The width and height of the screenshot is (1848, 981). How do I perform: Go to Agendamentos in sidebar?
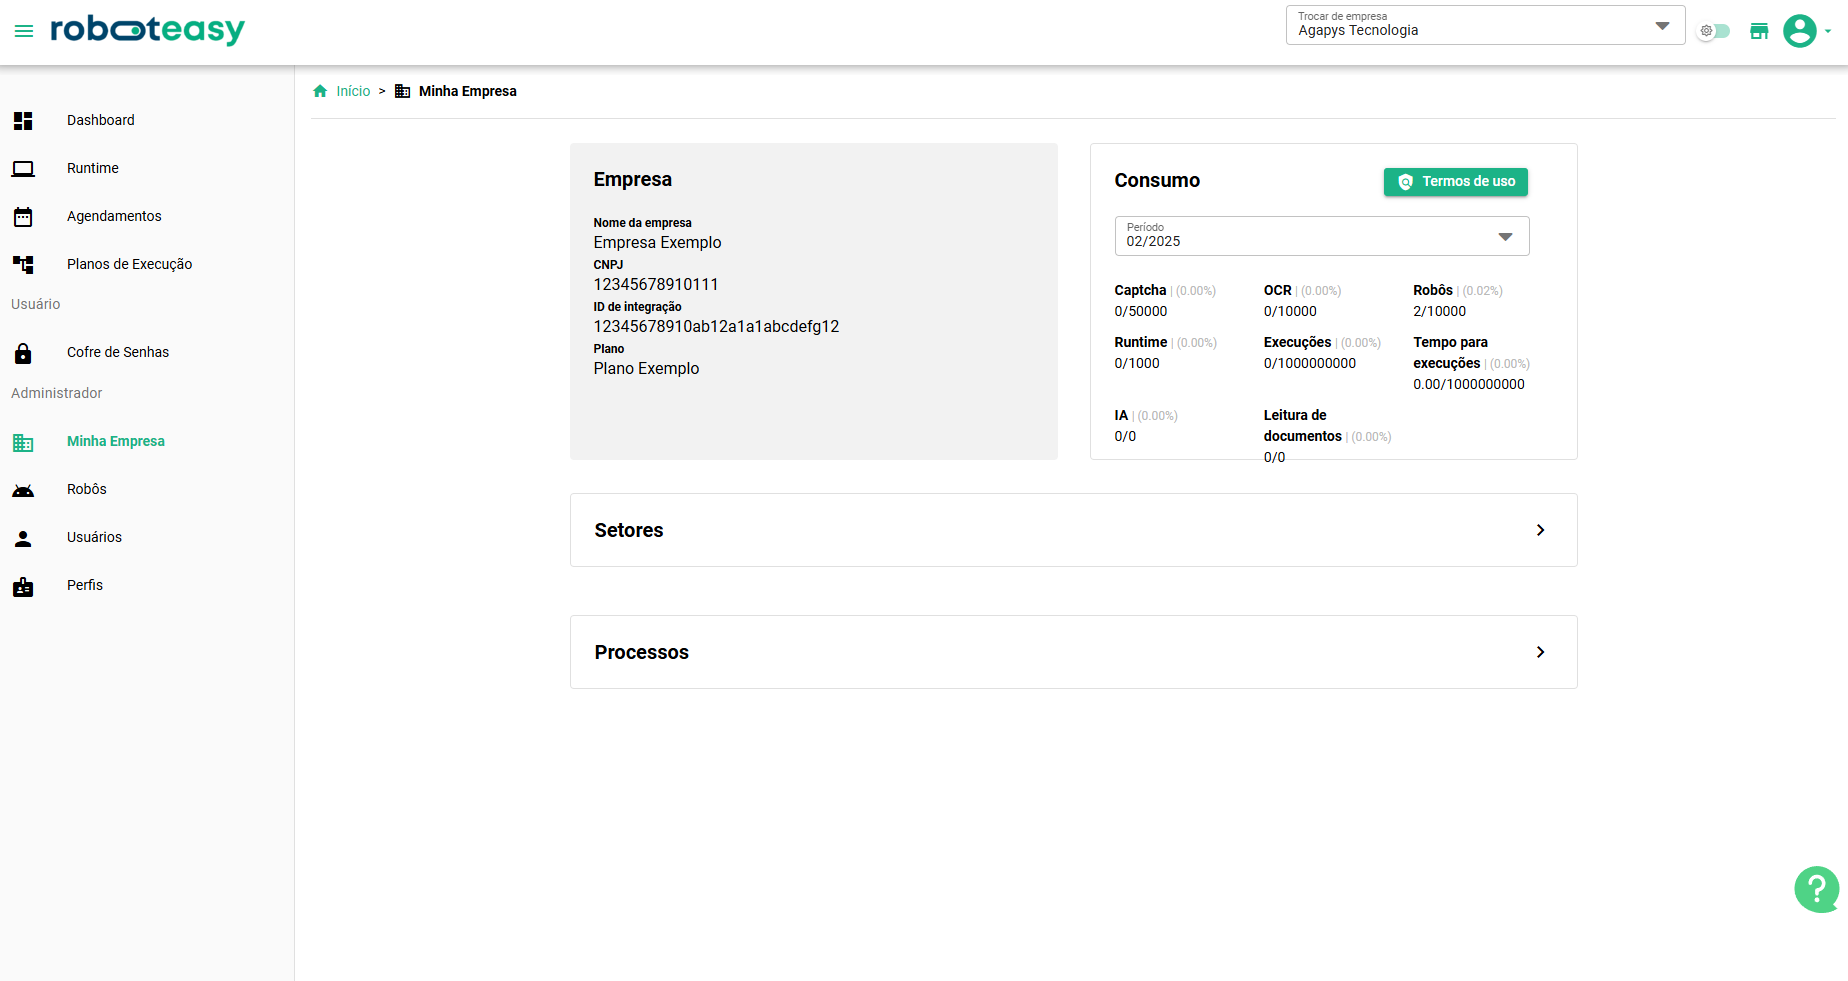tap(114, 216)
